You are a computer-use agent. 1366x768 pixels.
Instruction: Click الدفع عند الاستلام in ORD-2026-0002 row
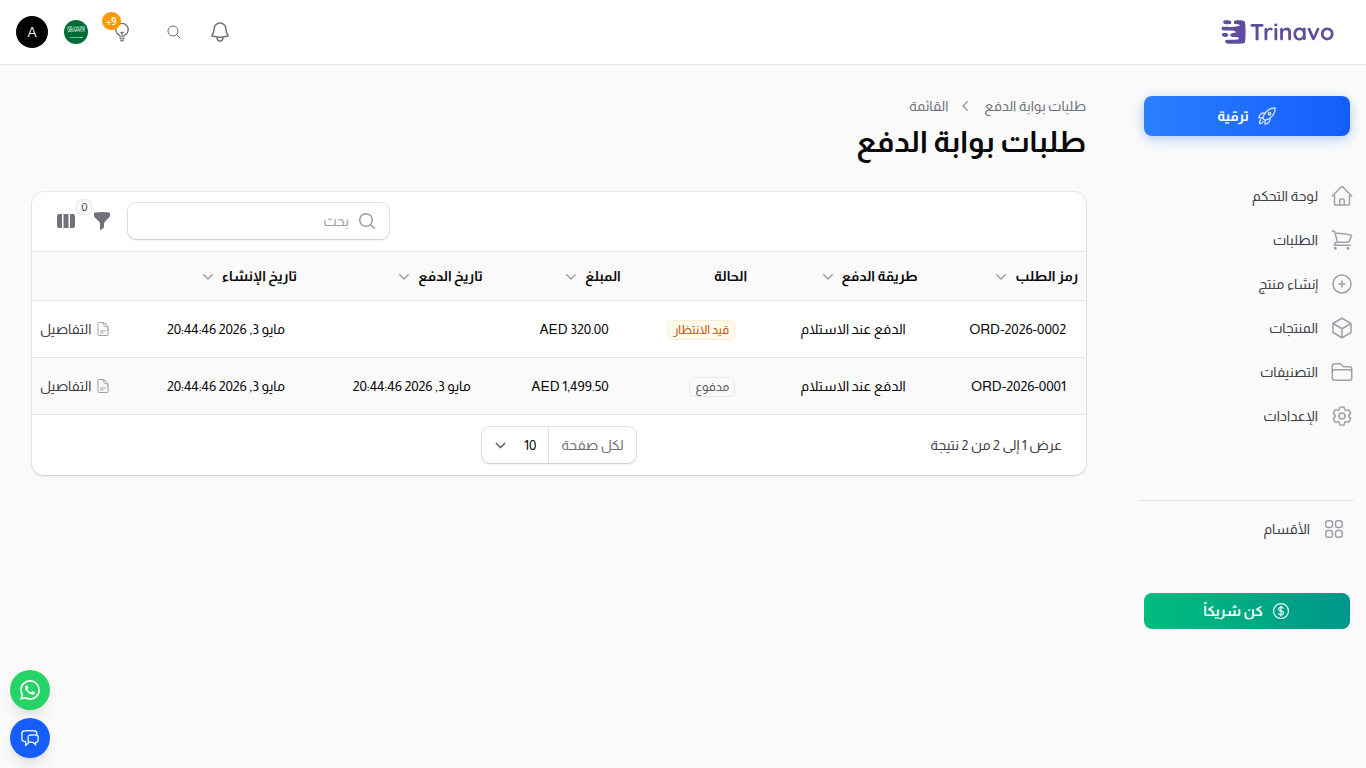[853, 329]
